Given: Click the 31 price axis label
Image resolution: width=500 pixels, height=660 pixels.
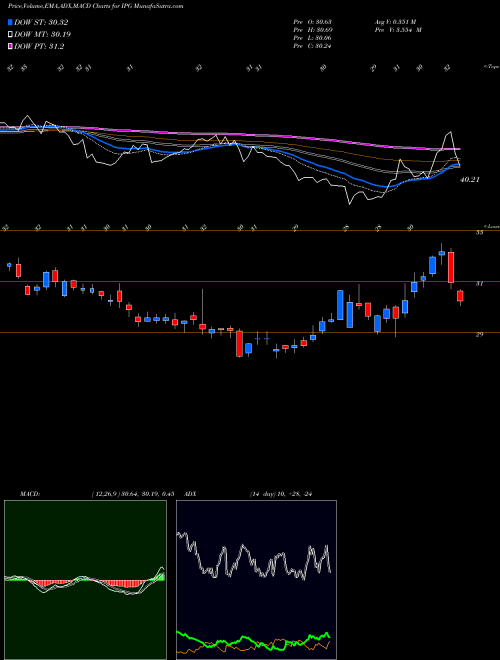Looking at the screenshot, I should tap(479, 284).
